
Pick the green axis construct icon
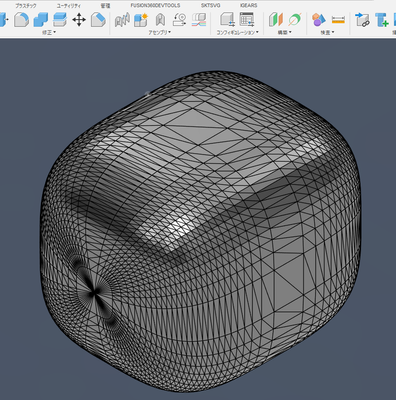295,20
